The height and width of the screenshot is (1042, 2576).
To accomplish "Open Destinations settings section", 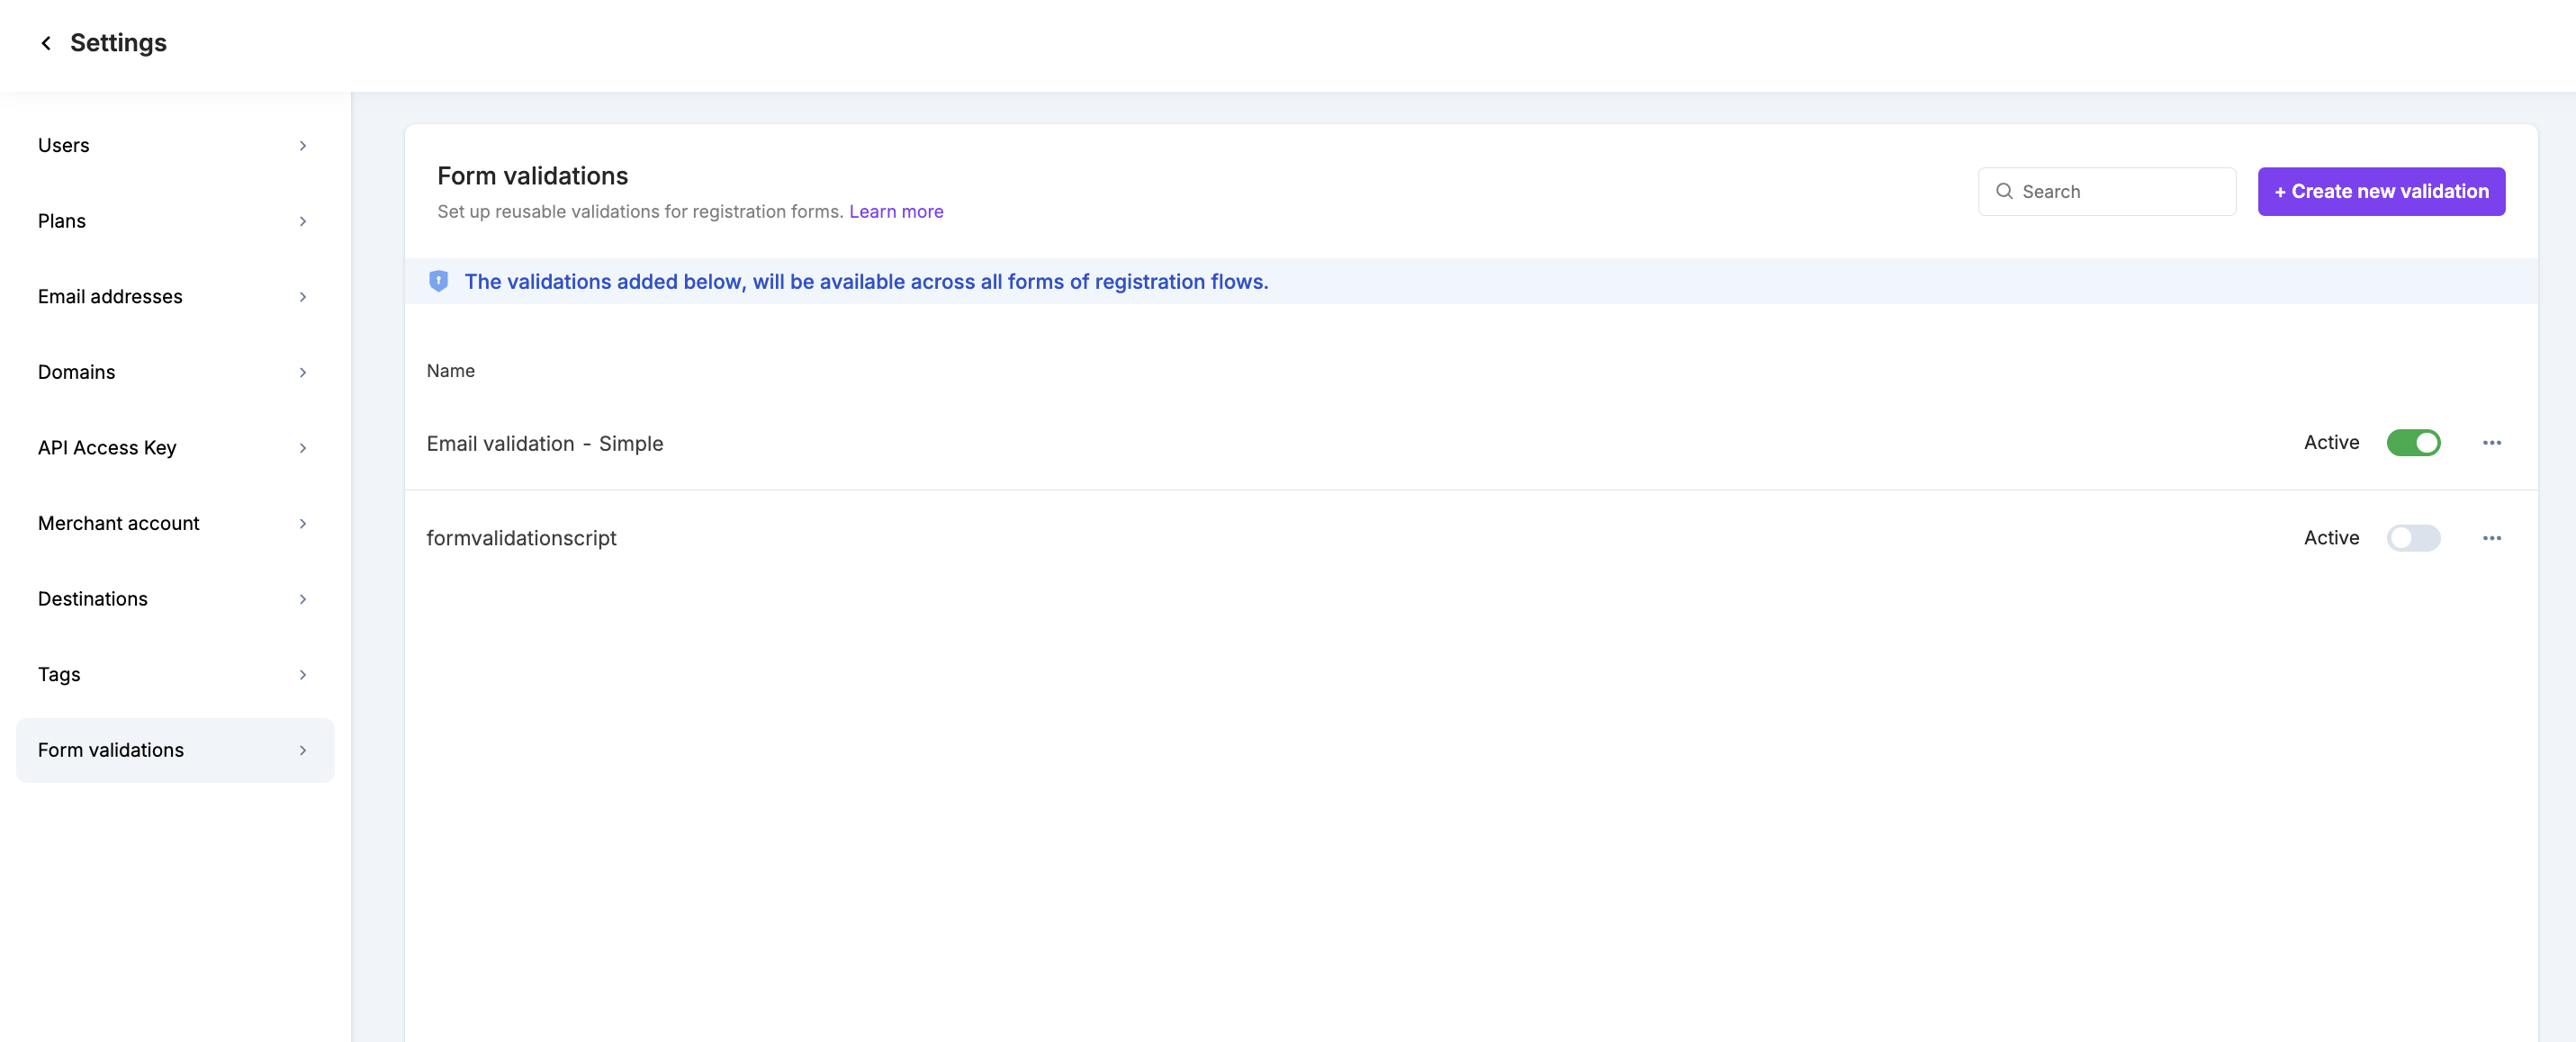I will click(93, 599).
